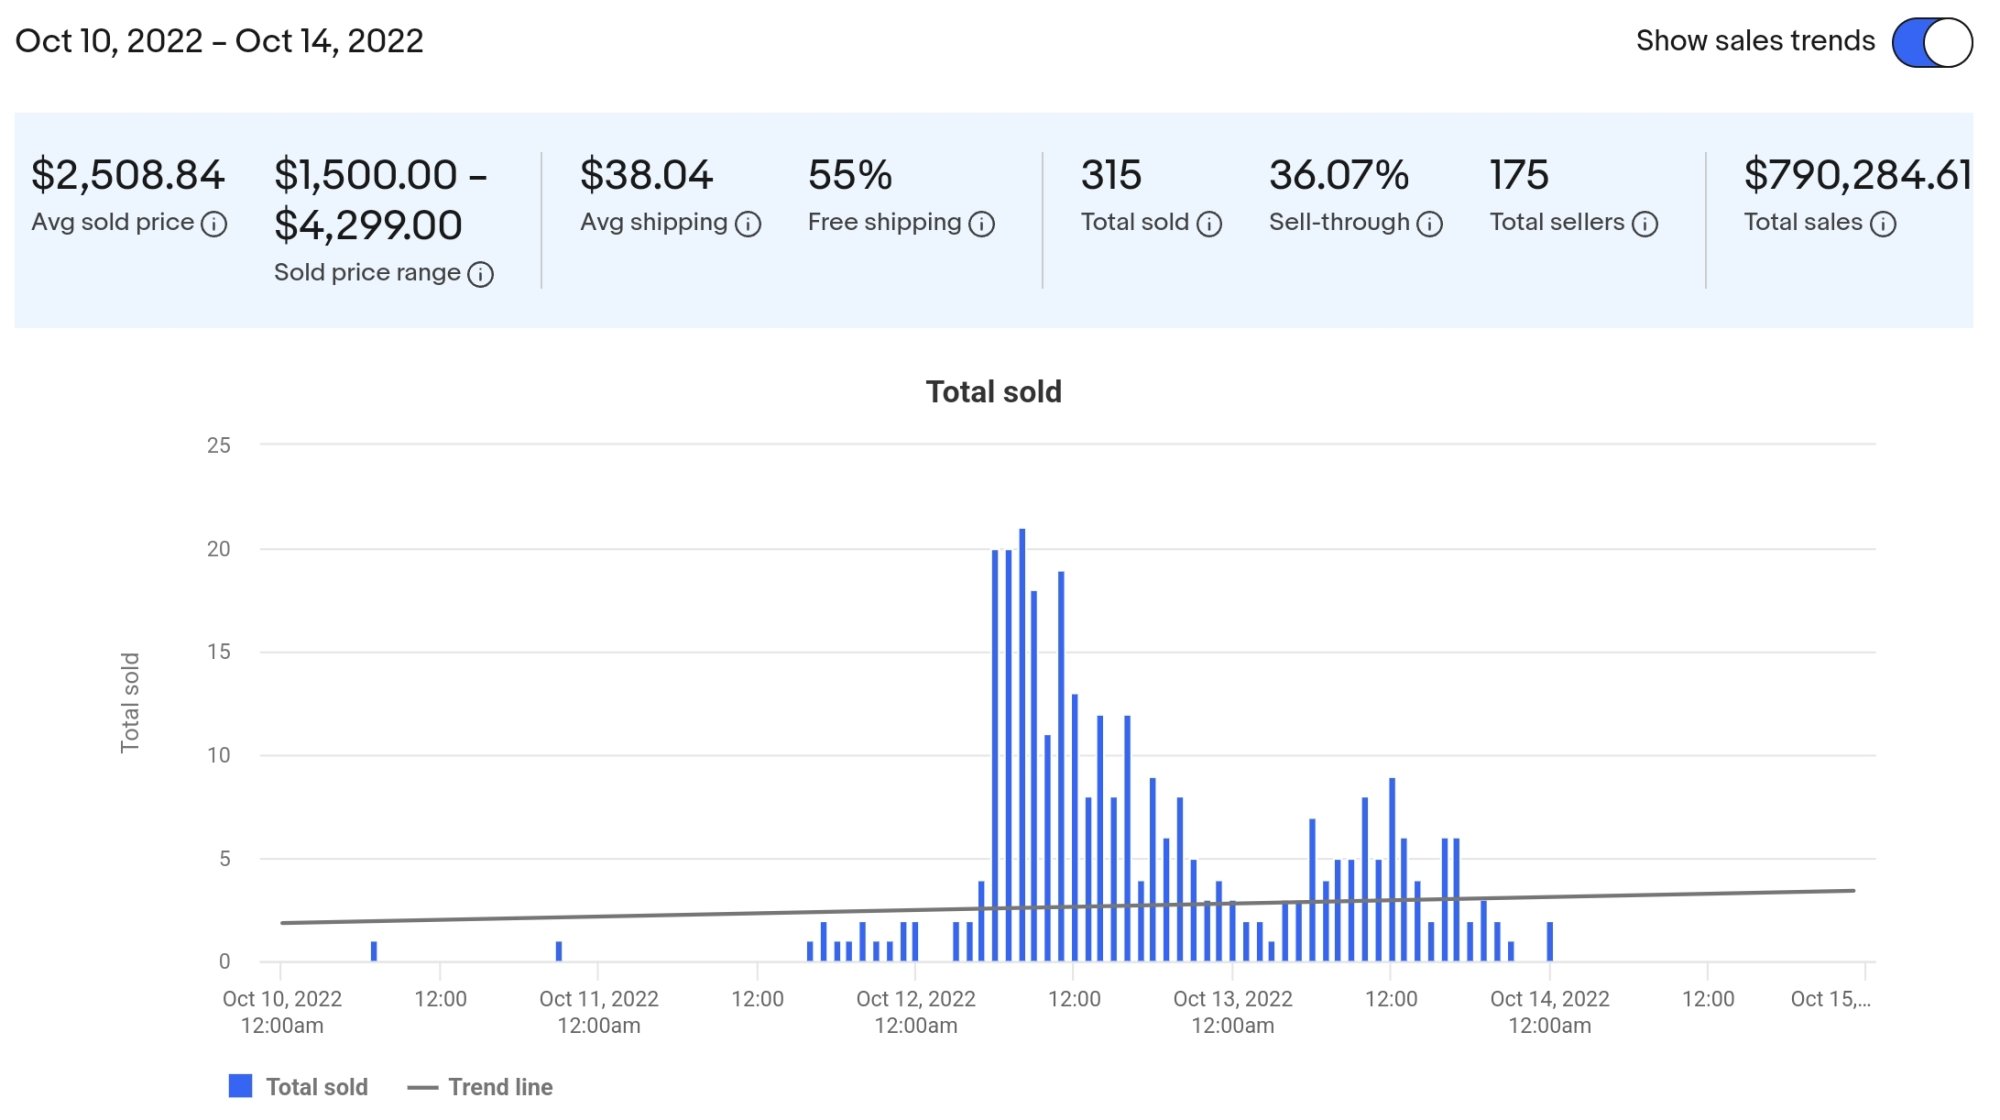
Task: Click the Oct 14, 2022 12:00am axis label
Action: 1550,1012
